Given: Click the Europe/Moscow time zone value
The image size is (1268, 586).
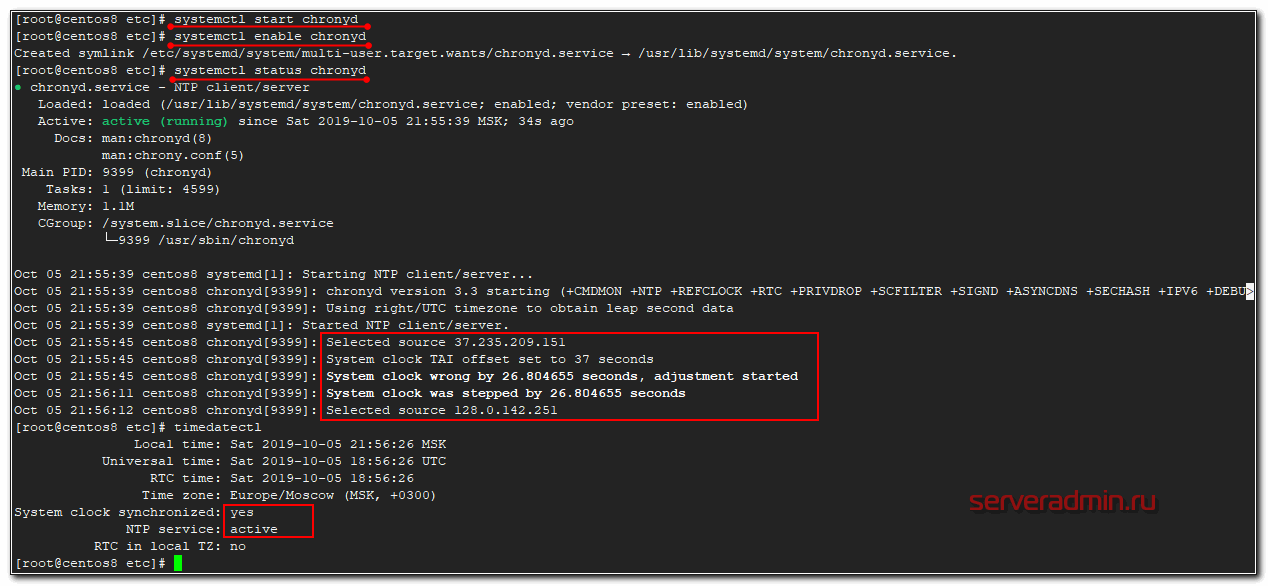Looking at the screenshot, I should coord(332,495).
